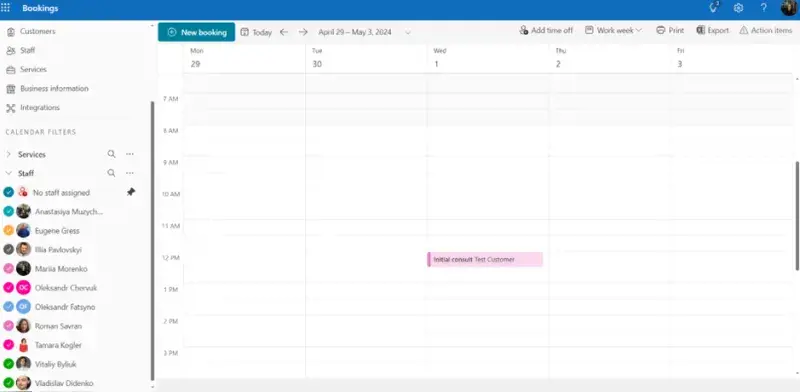The image size is (800, 392).
Task: Open Action items
Action: point(765,31)
